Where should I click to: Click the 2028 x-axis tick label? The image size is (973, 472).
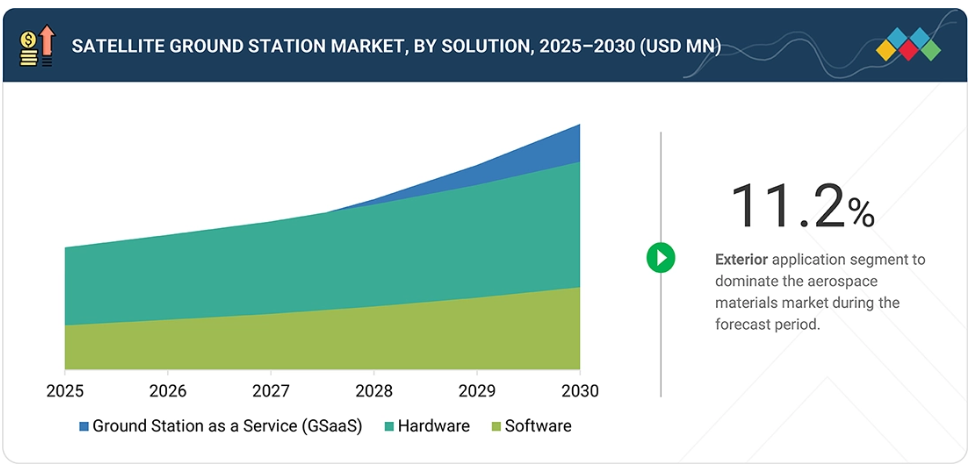[374, 391]
